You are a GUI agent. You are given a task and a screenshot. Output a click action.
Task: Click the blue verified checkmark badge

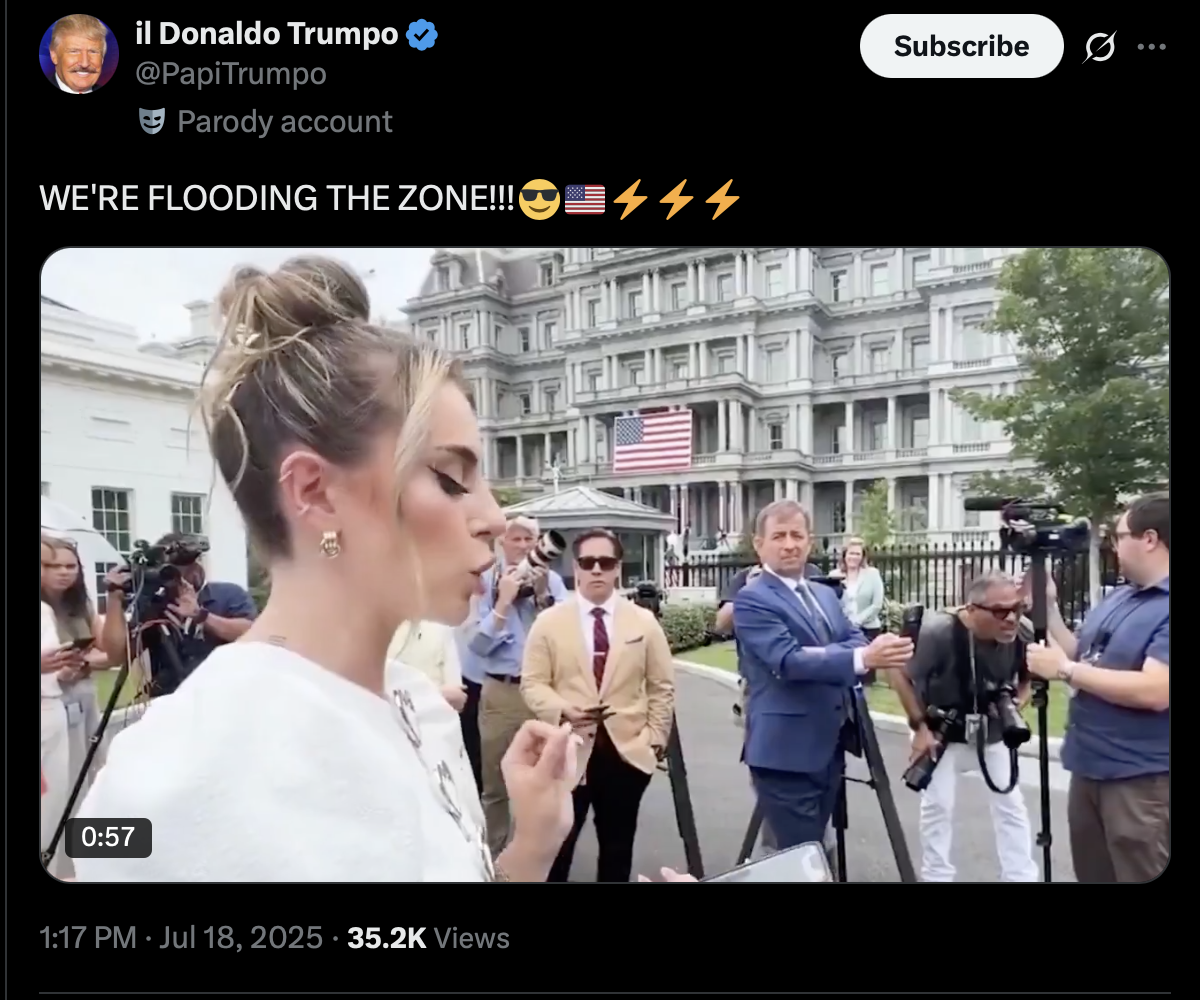click(423, 35)
